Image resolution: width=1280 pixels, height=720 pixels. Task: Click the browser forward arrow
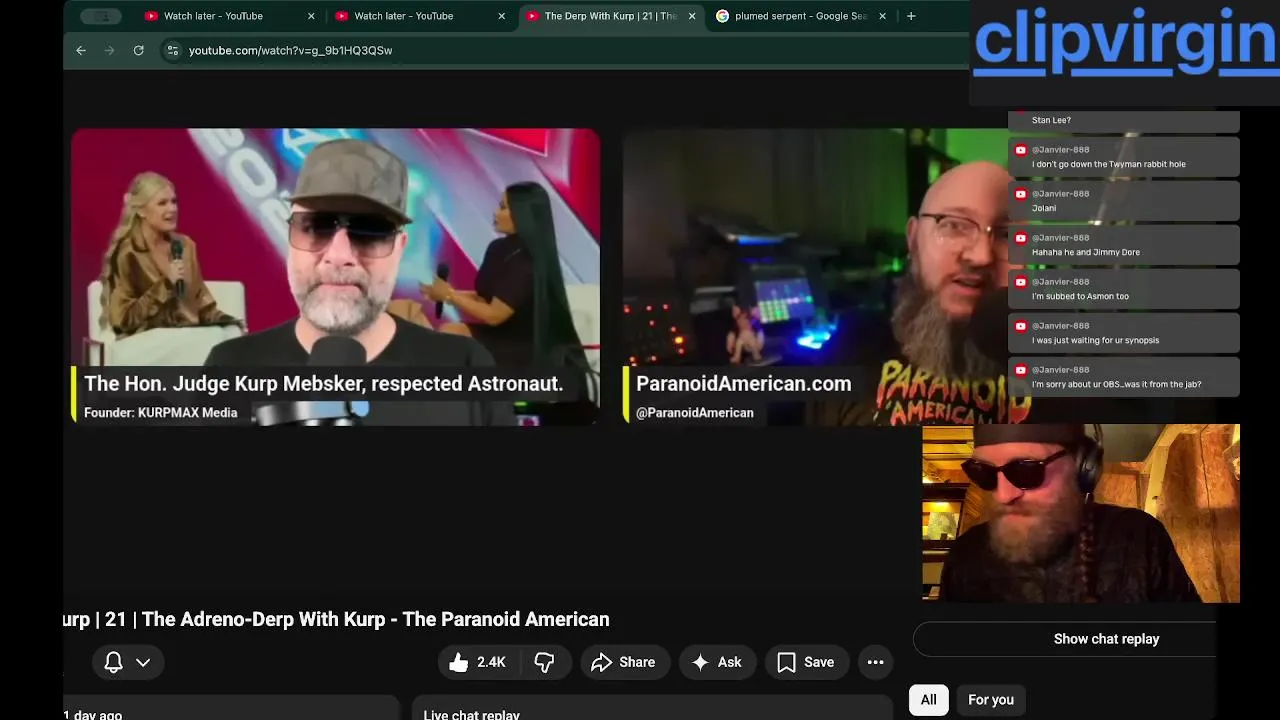click(x=110, y=50)
